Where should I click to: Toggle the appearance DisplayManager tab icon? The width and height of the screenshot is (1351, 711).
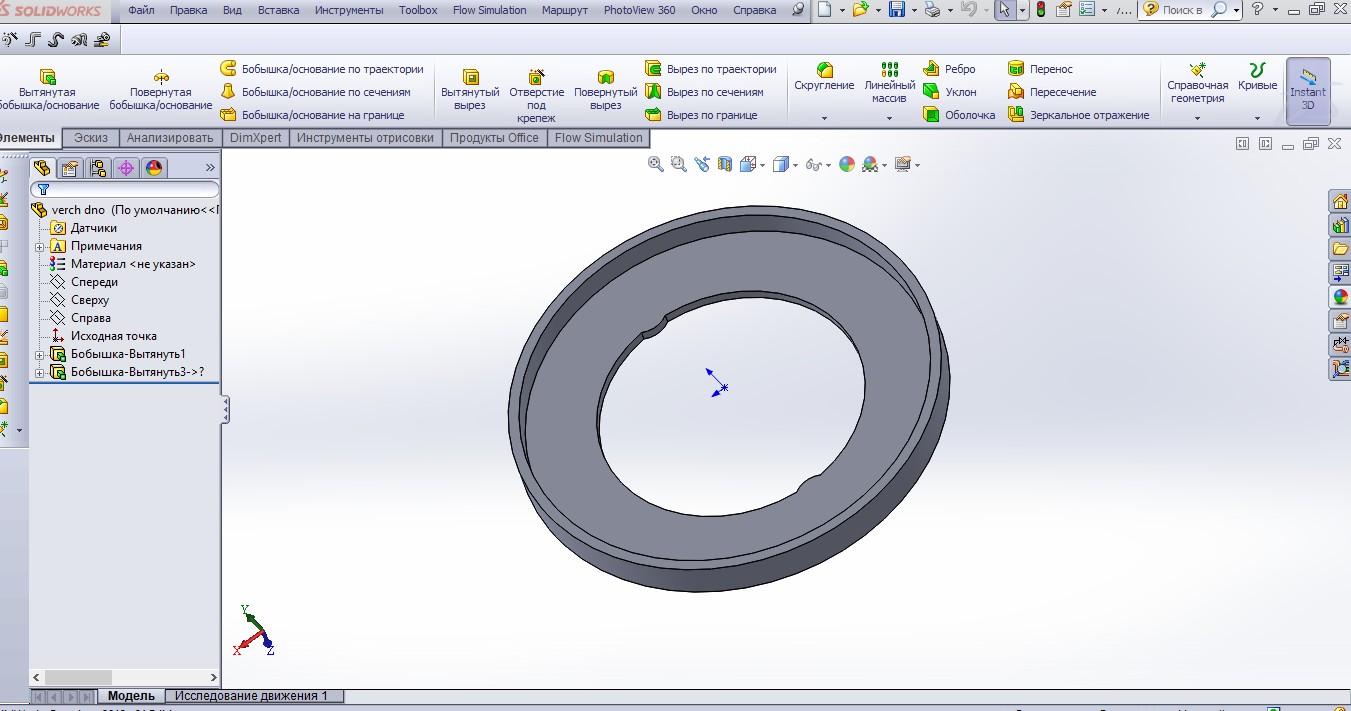154,168
